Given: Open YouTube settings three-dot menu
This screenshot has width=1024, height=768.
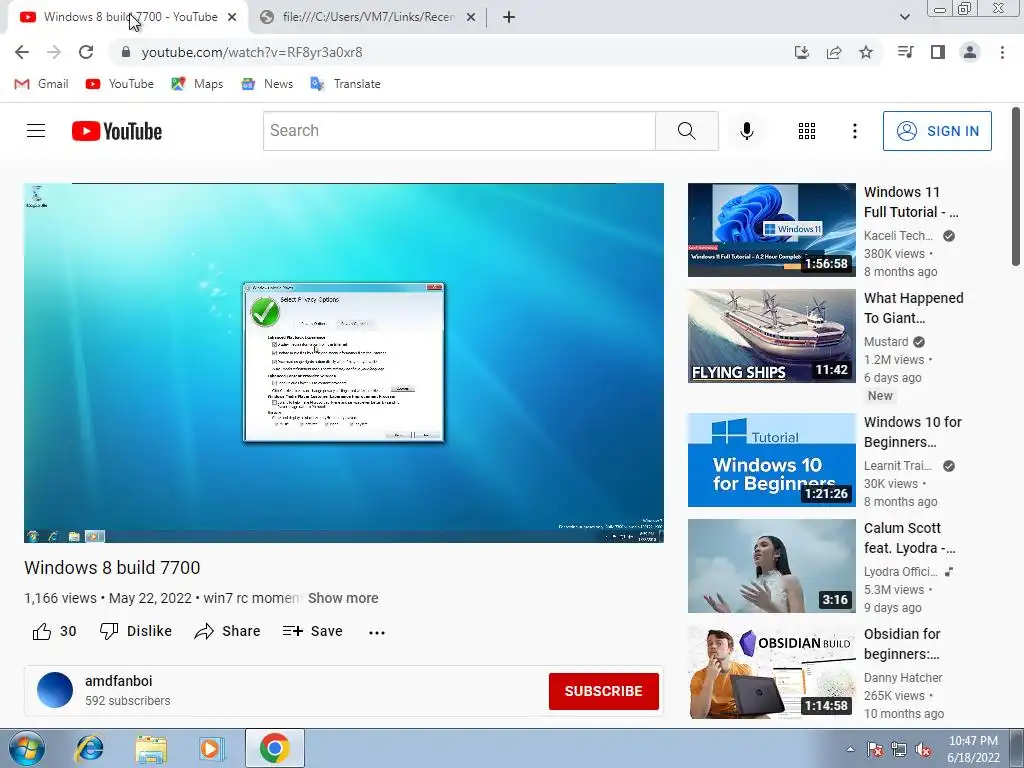Looking at the screenshot, I should click(x=854, y=131).
